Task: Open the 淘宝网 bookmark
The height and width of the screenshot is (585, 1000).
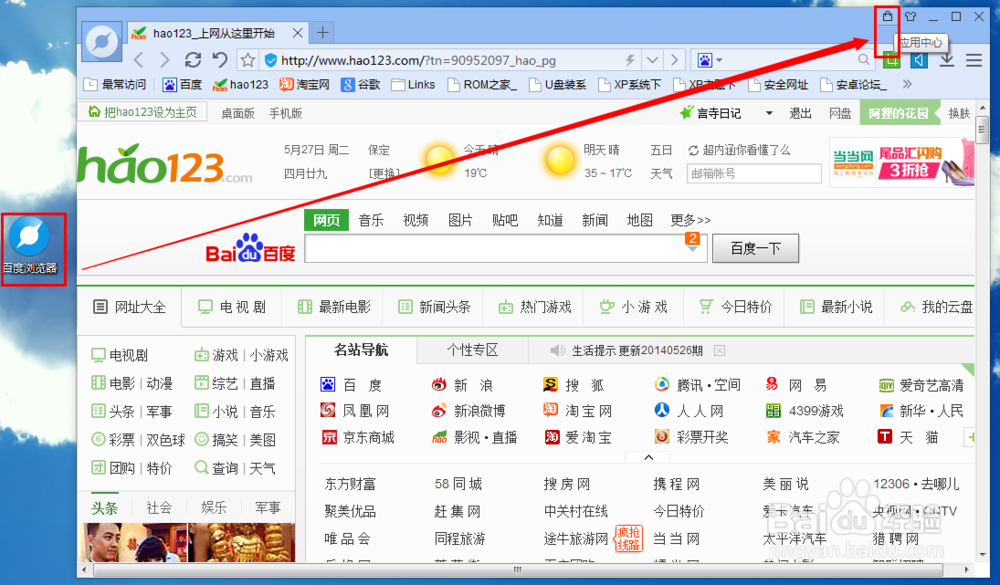Action: click(x=305, y=84)
